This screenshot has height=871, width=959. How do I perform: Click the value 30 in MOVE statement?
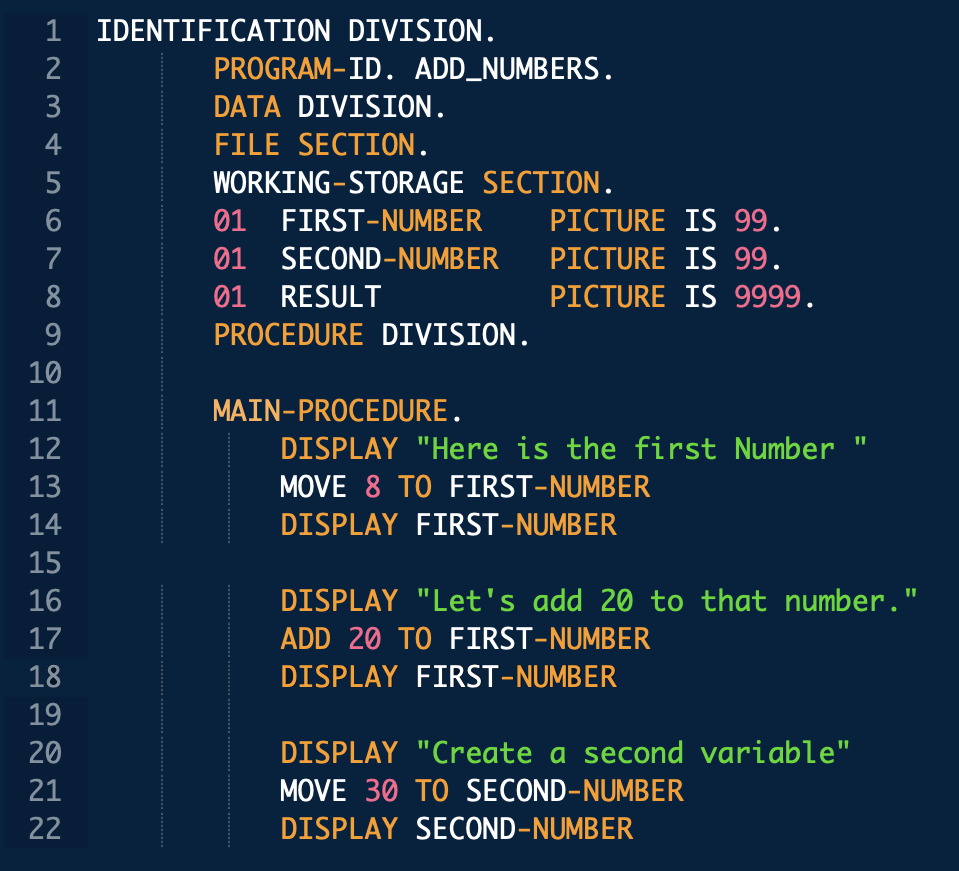pyautogui.click(x=381, y=791)
